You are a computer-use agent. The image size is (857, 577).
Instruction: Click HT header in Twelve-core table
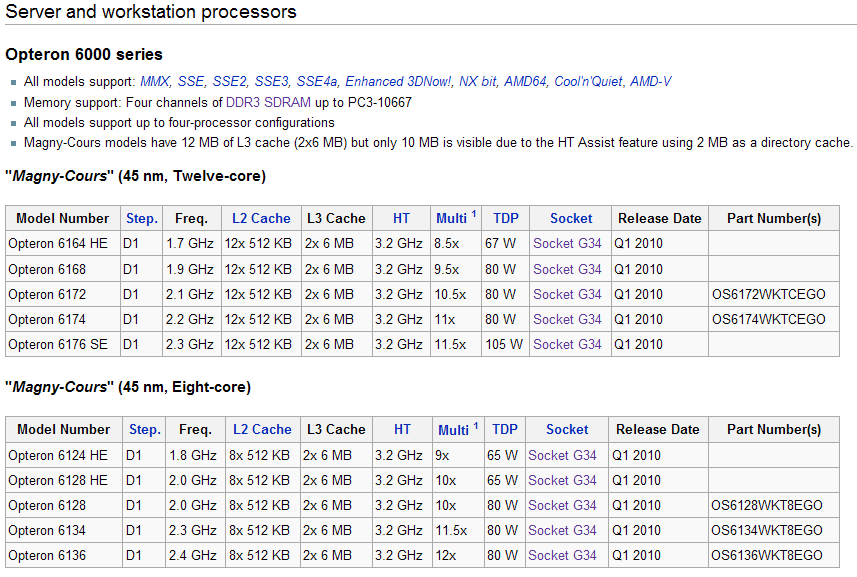401,219
